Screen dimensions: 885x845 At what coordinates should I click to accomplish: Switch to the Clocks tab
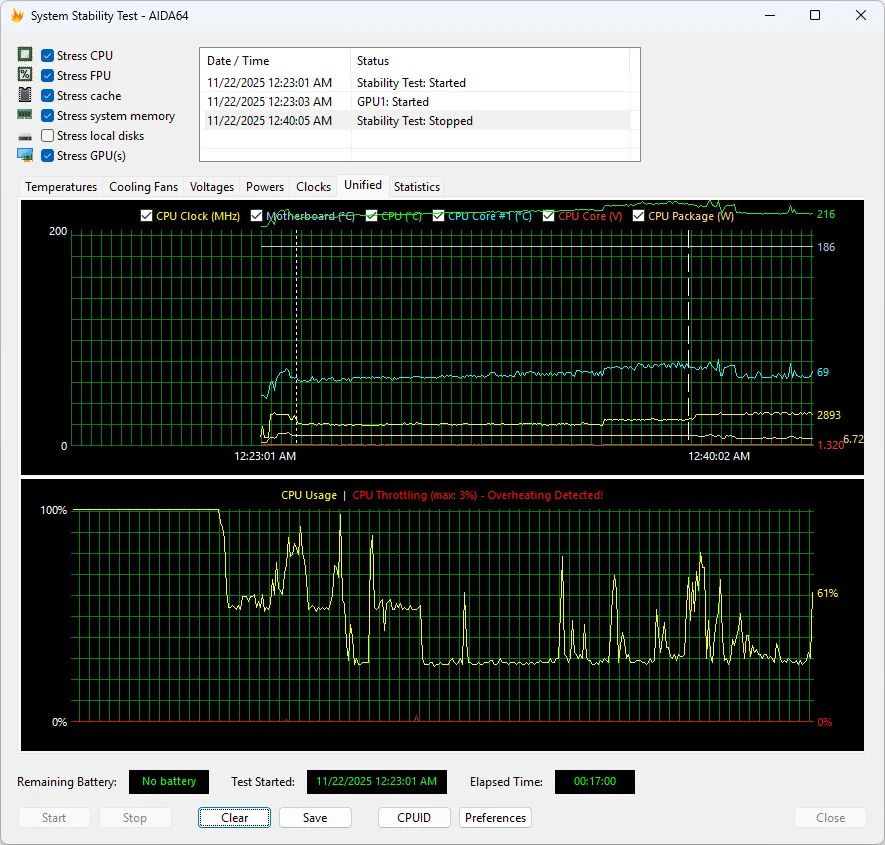[313, 186]
